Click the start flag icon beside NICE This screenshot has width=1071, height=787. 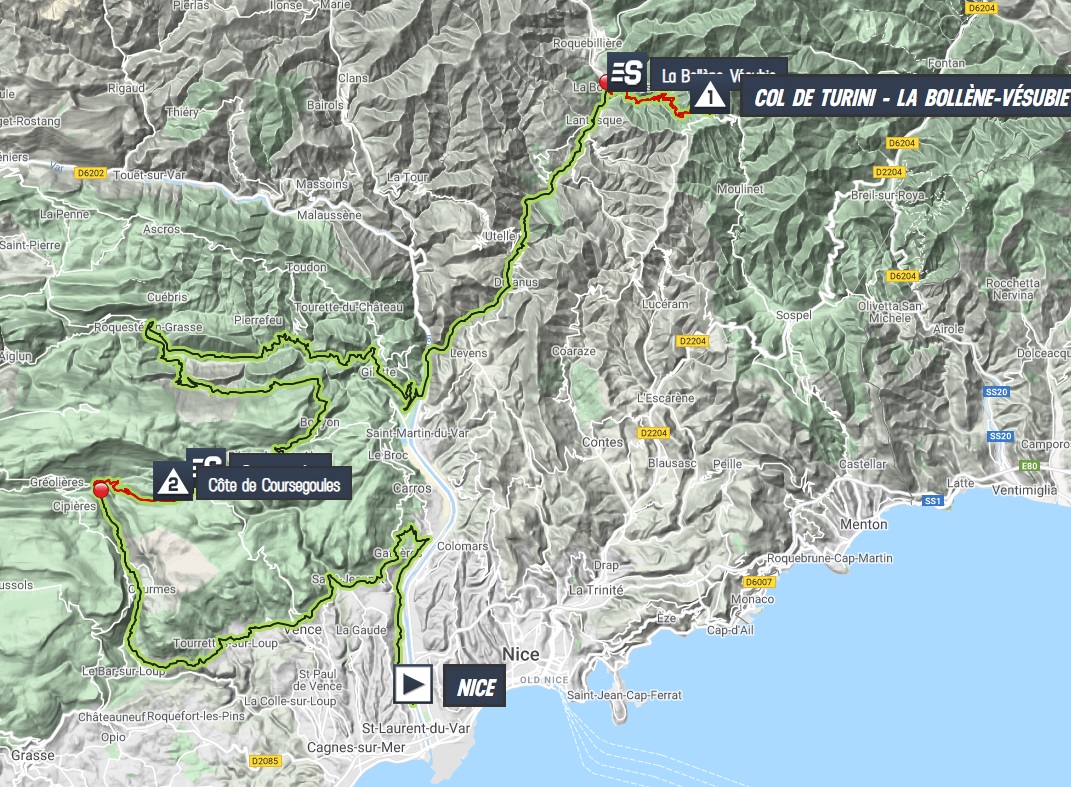coord(413,685)
